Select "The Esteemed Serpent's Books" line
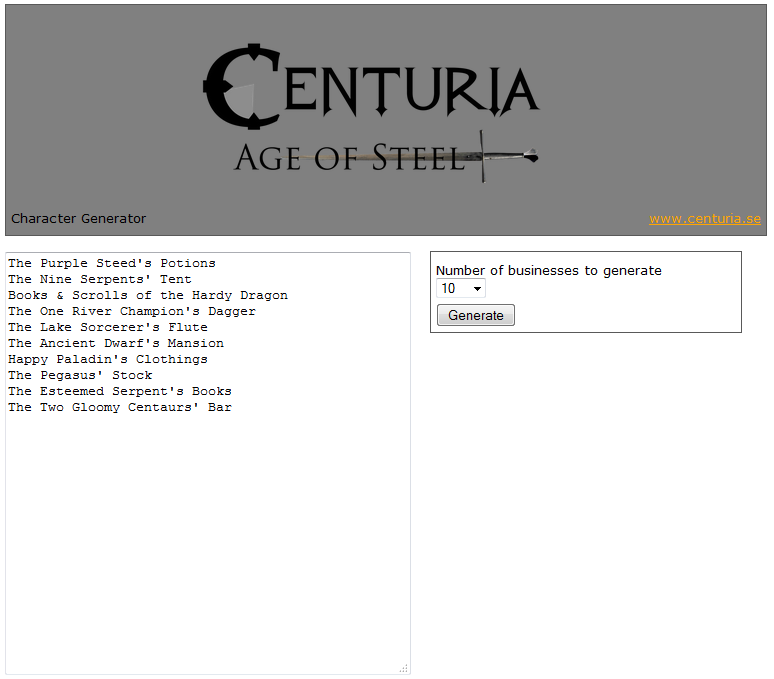This screenshot has width=774, height=679. [x=119, y=391]
